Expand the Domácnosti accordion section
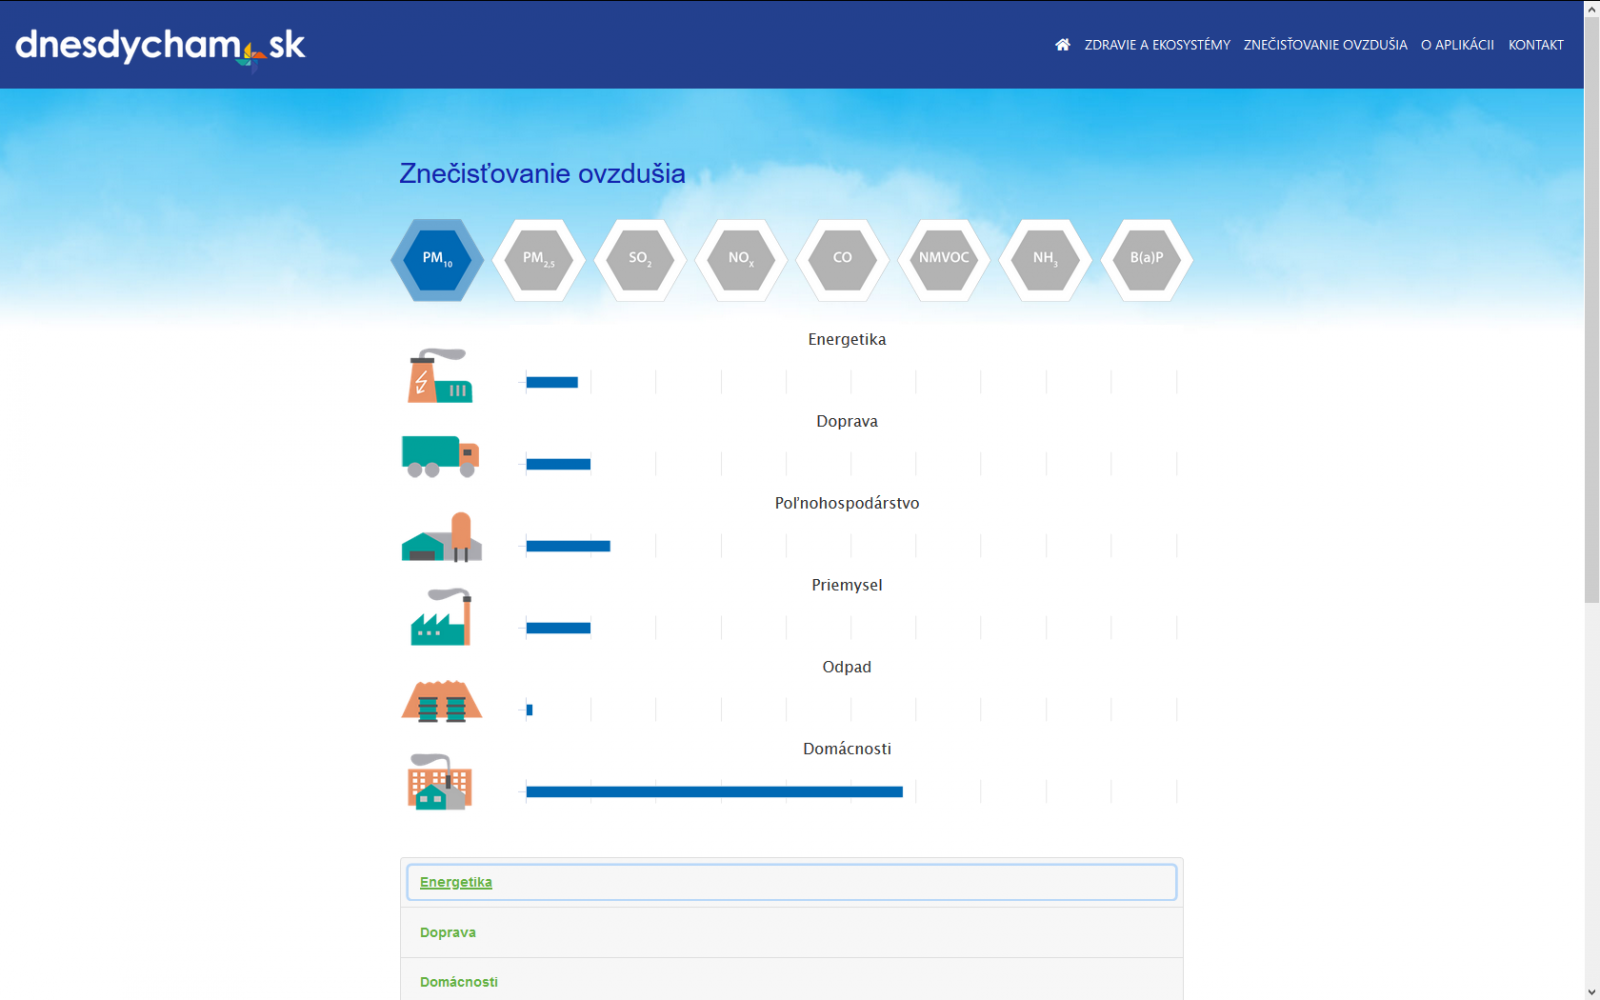 459,982
